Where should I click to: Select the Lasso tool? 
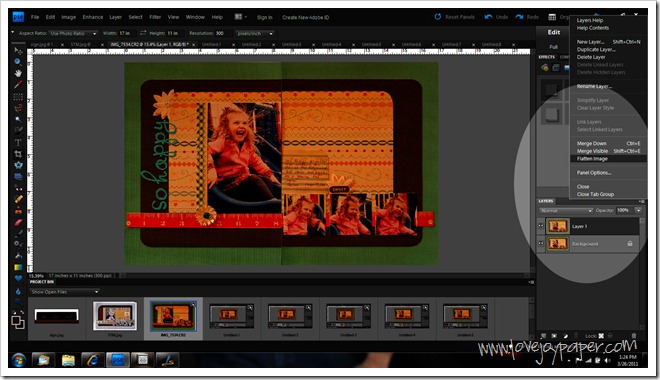tap(18, 108)
